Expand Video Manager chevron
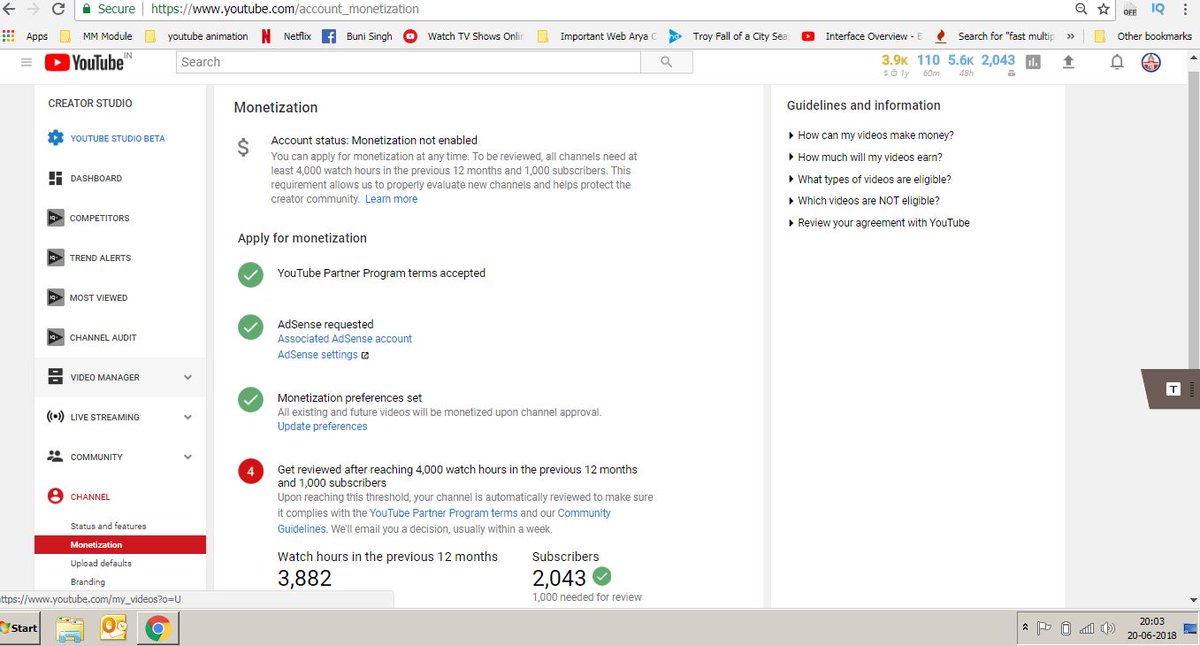The image size is (1200, 646). tap(188, 377)
